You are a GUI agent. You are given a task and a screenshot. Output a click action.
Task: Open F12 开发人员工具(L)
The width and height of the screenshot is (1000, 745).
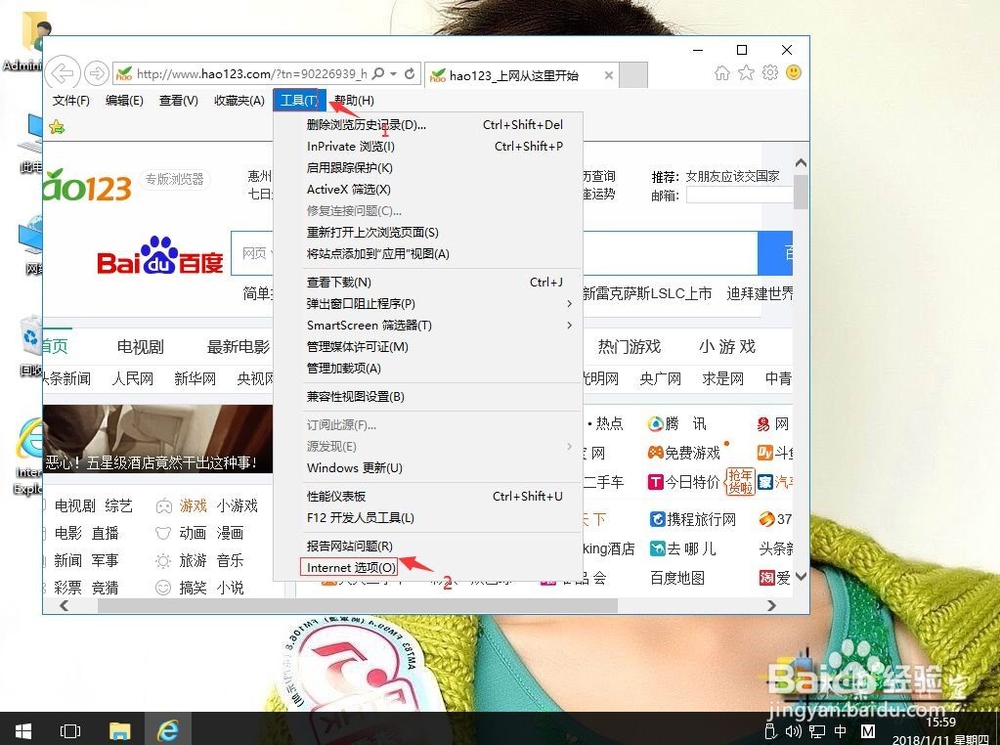pos(428,518)
